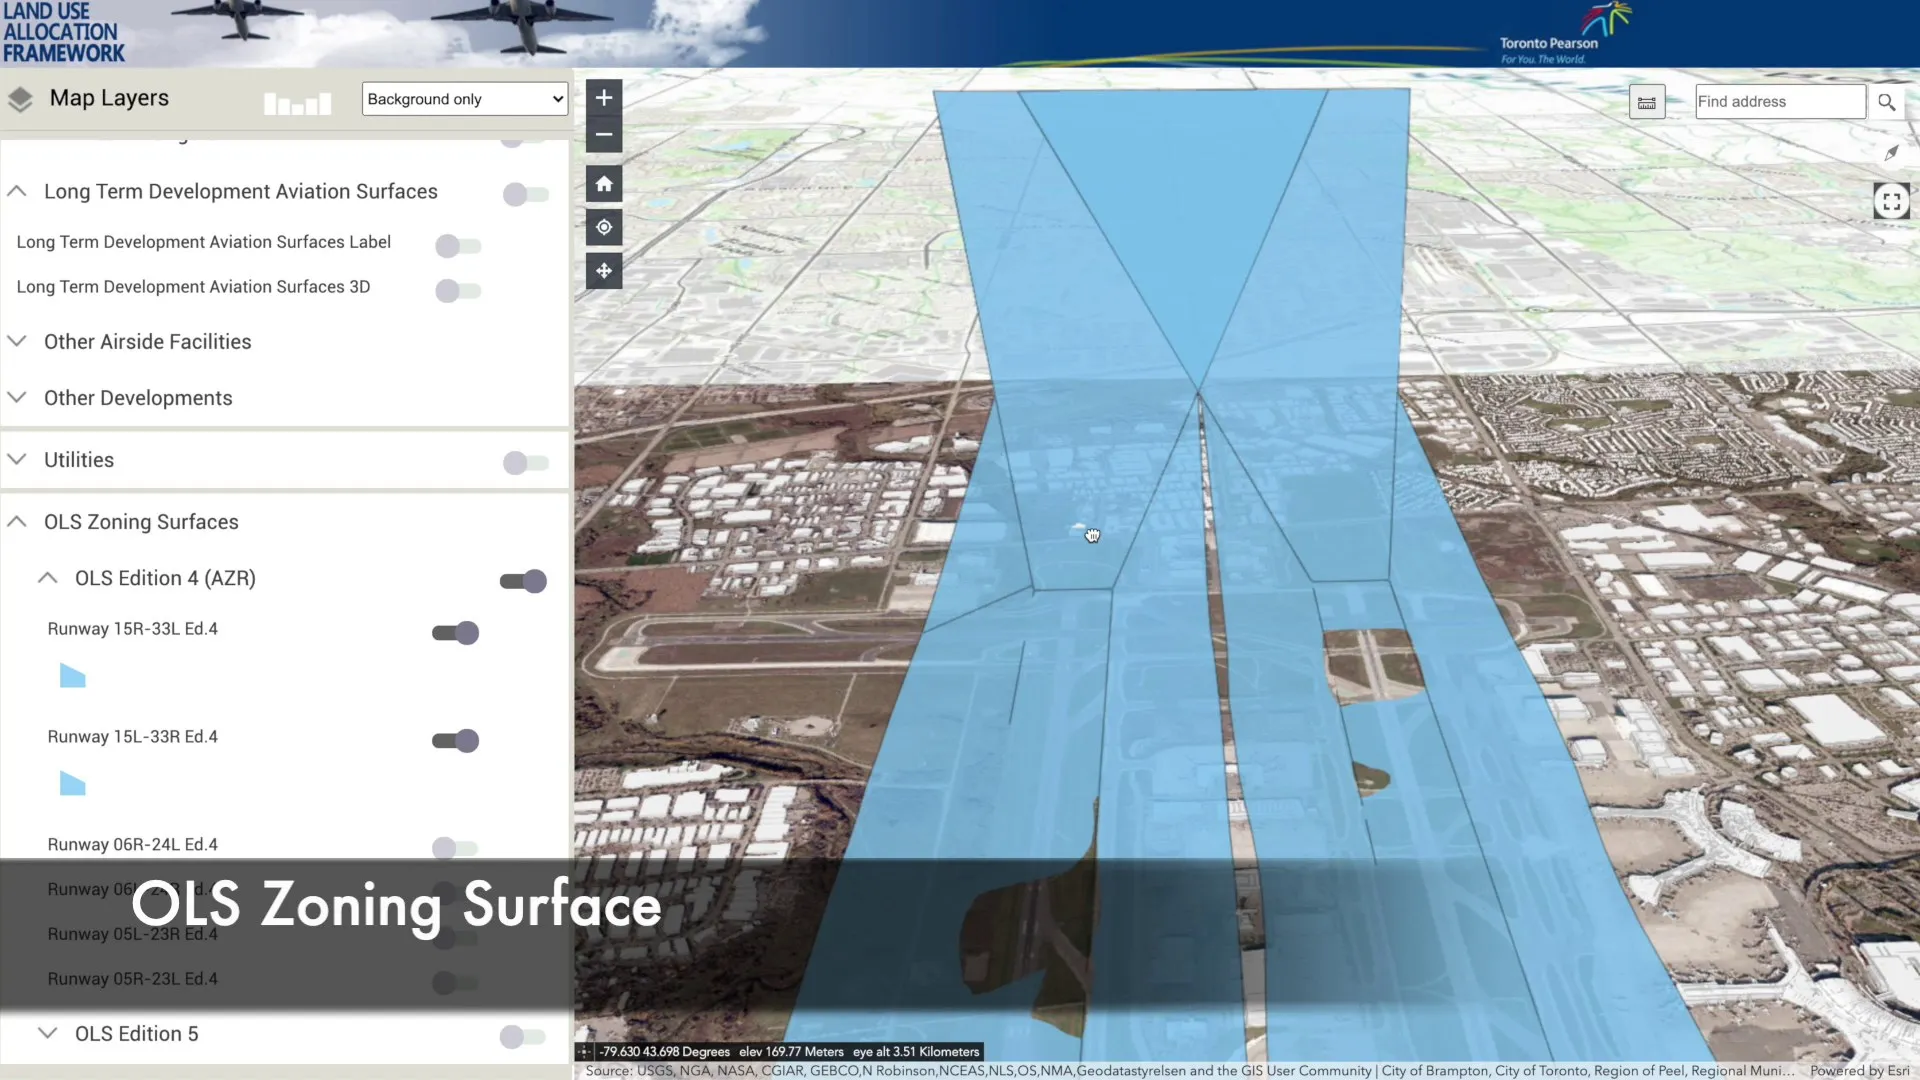Click Runway 15R-33L blue legend swatch
Screen dimensions: 1920x1080
pos(73,676)
